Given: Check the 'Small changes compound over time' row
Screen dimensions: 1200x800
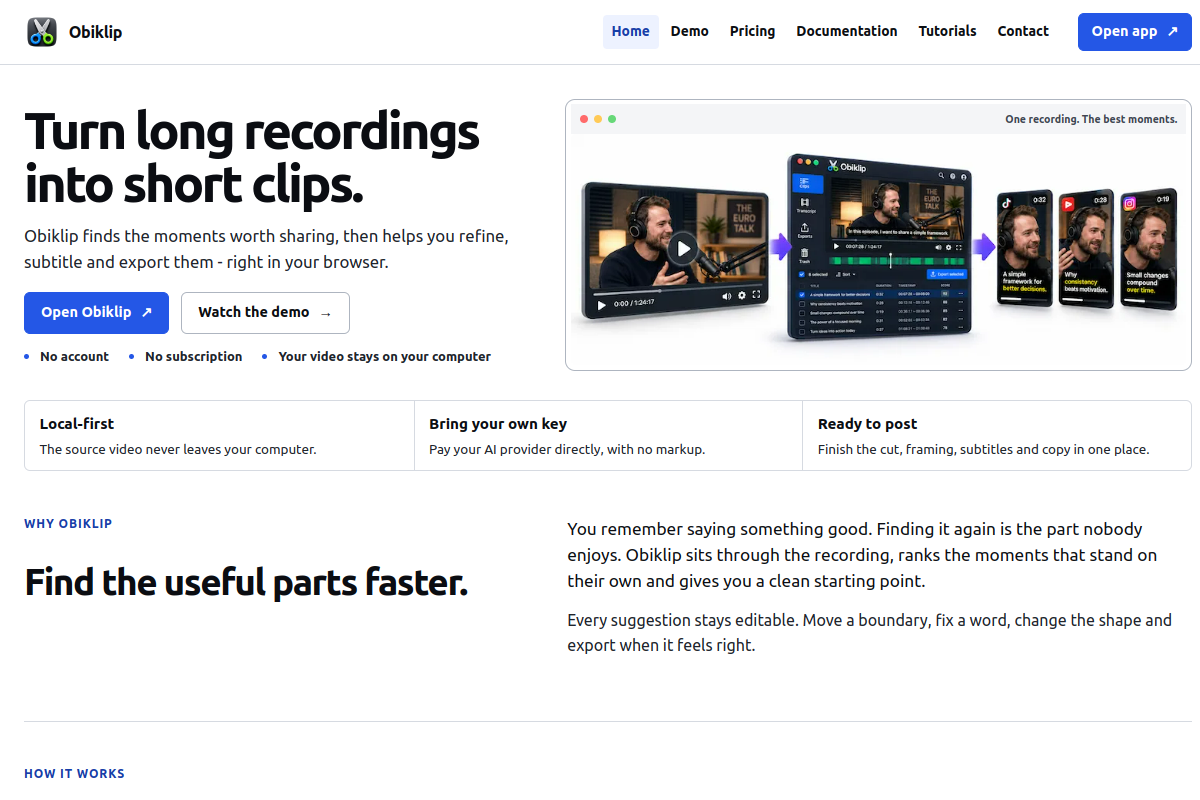Looking at the screenshot, I should click(x=802, y=313).
